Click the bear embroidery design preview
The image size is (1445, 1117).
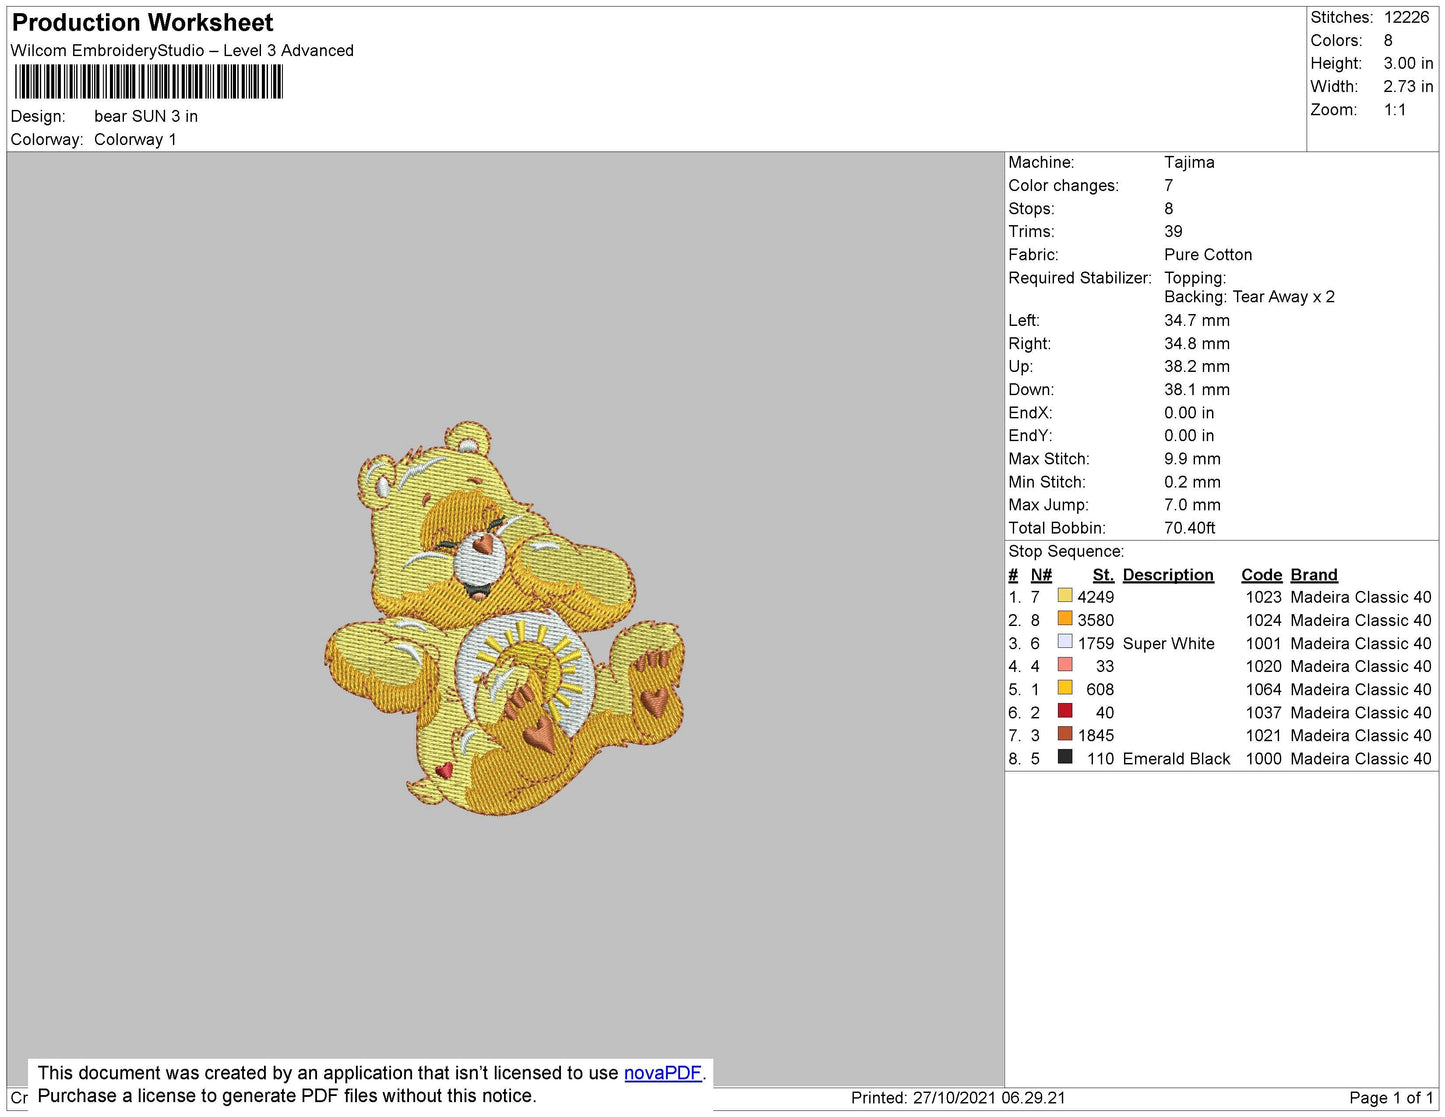(505, 619)
